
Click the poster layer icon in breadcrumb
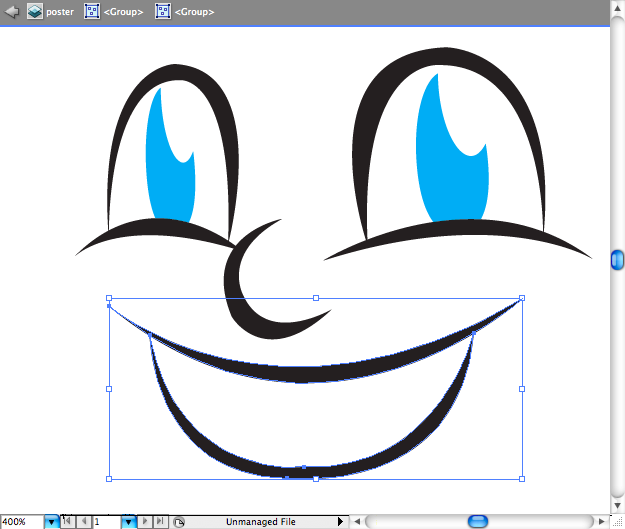[35, 12]
